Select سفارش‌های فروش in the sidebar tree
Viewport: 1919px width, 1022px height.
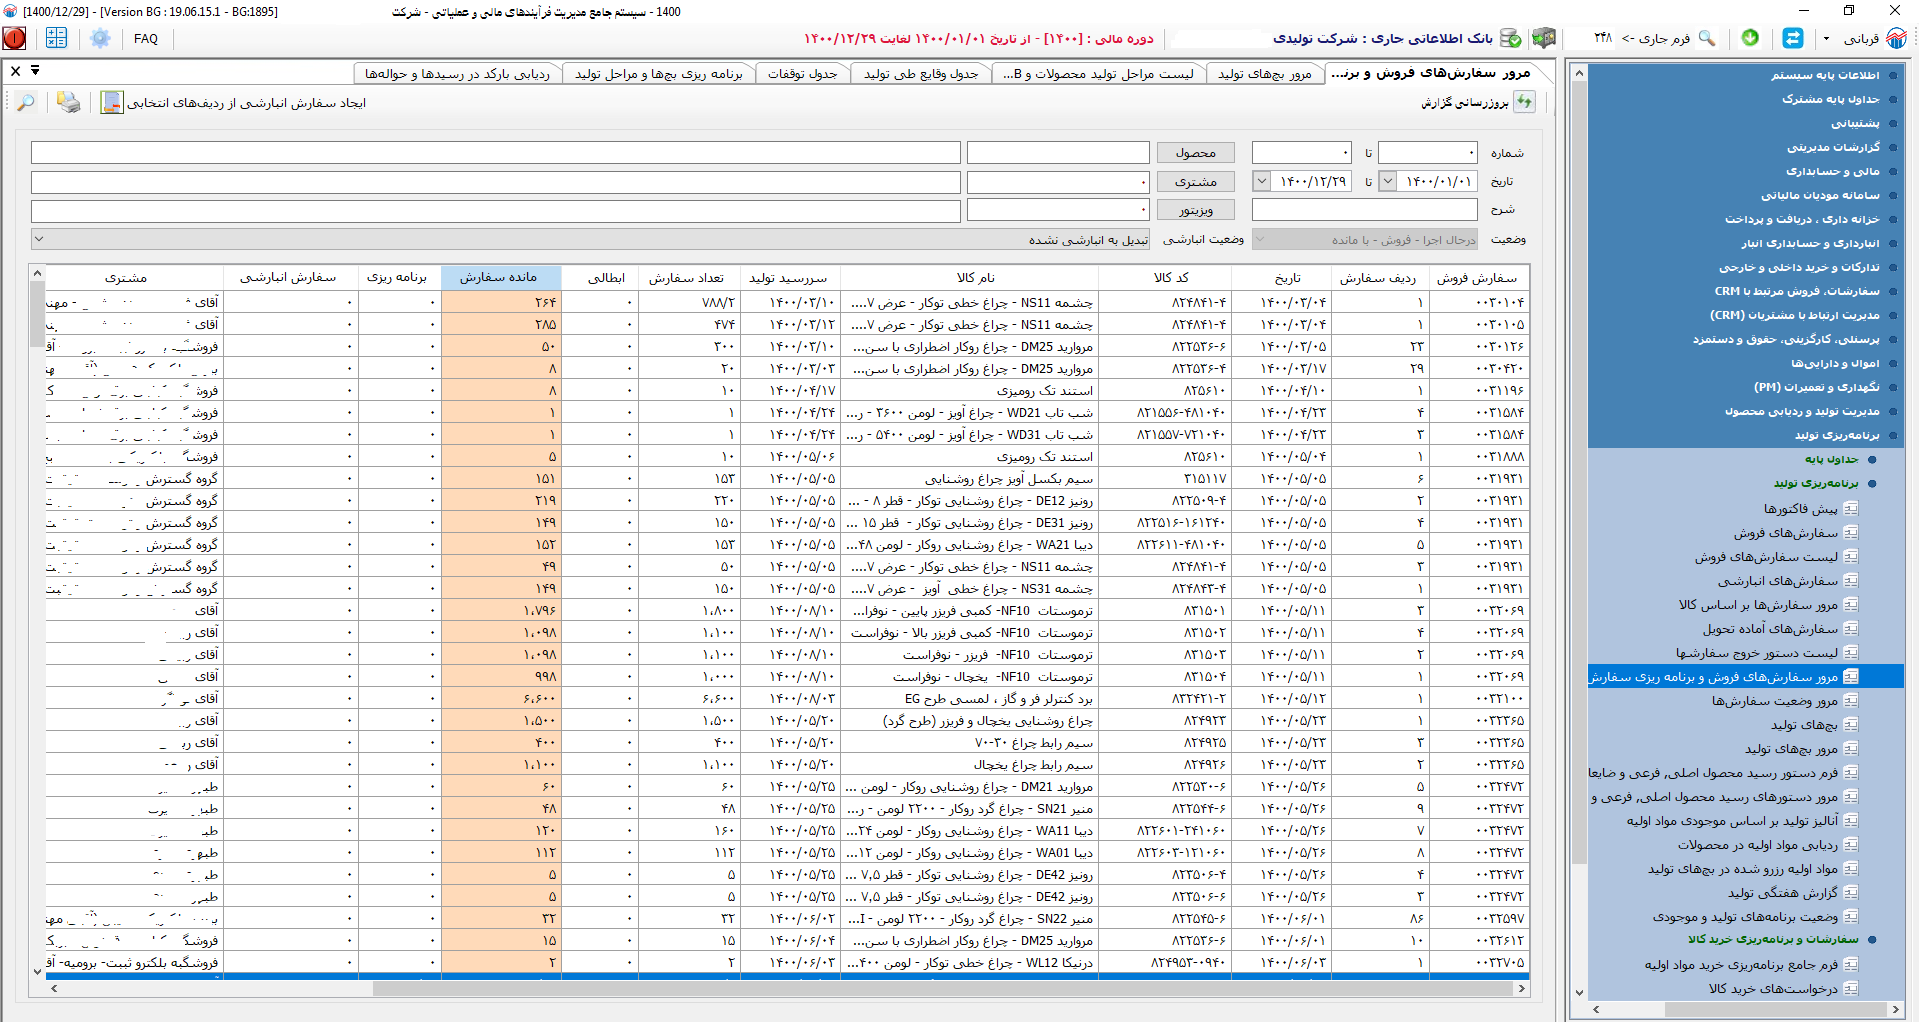1786,533
